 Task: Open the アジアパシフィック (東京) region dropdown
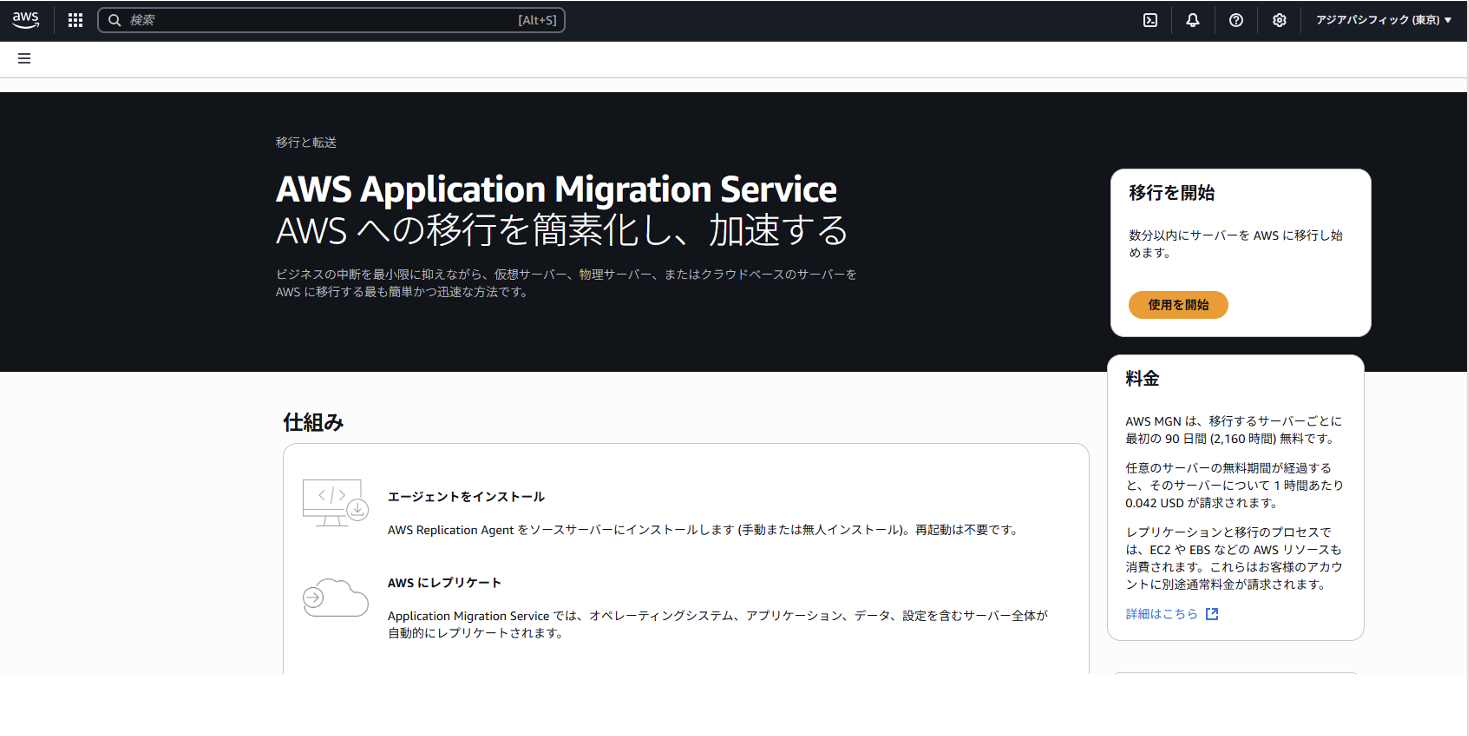[x=1384, y=20]
